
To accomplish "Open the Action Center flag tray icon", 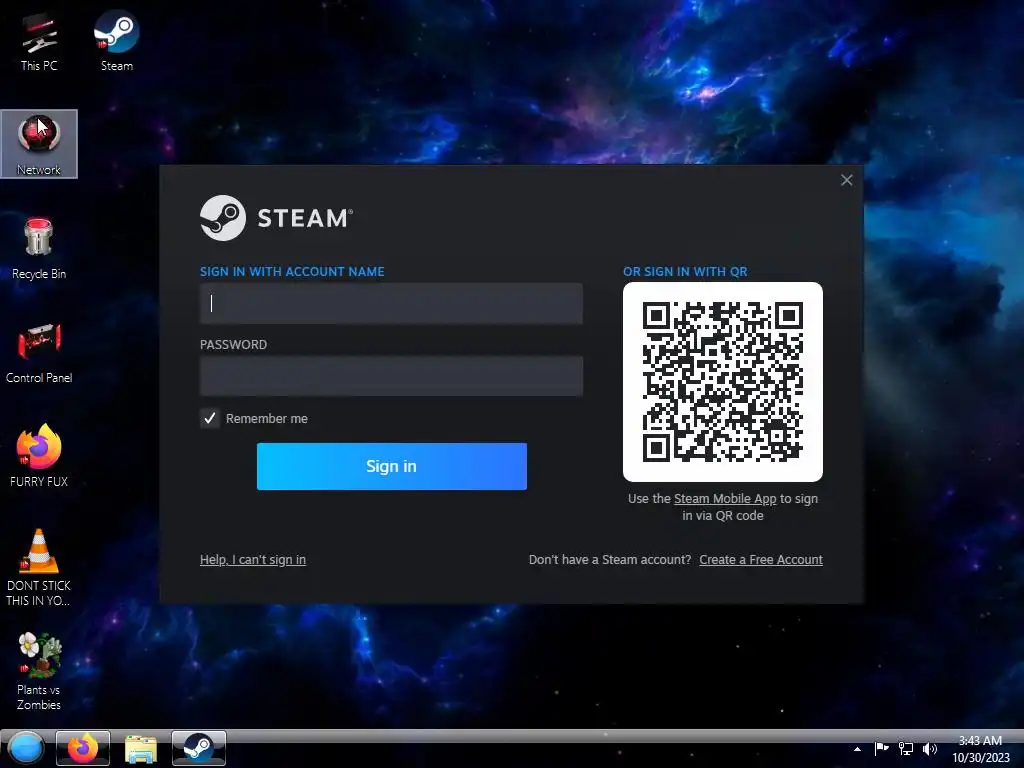I will coord(882,748).
